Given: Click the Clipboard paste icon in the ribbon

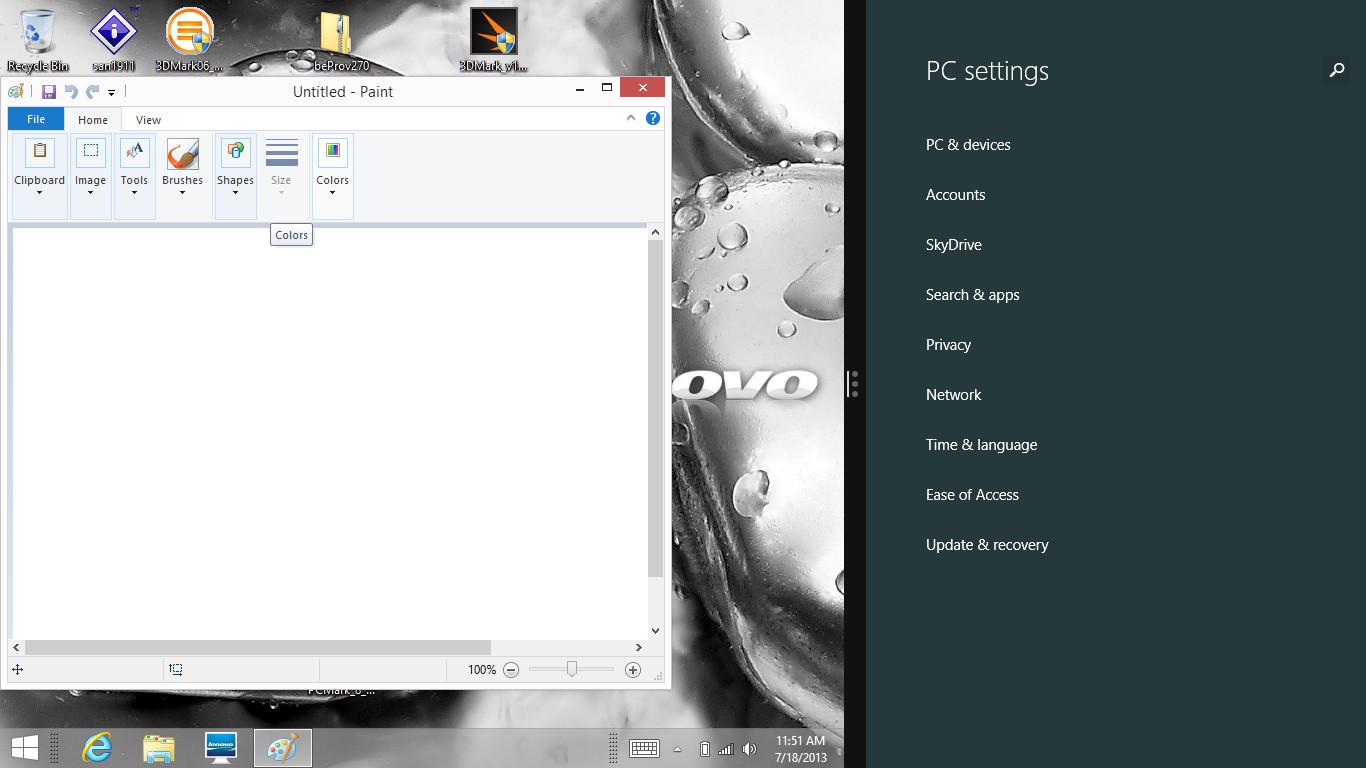Looking at the screenshot, I should pyautogui.click(x=40, y=152).
